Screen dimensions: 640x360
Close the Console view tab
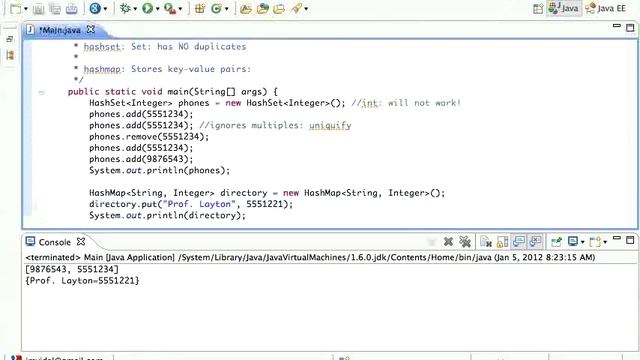[x=81, y=242]
